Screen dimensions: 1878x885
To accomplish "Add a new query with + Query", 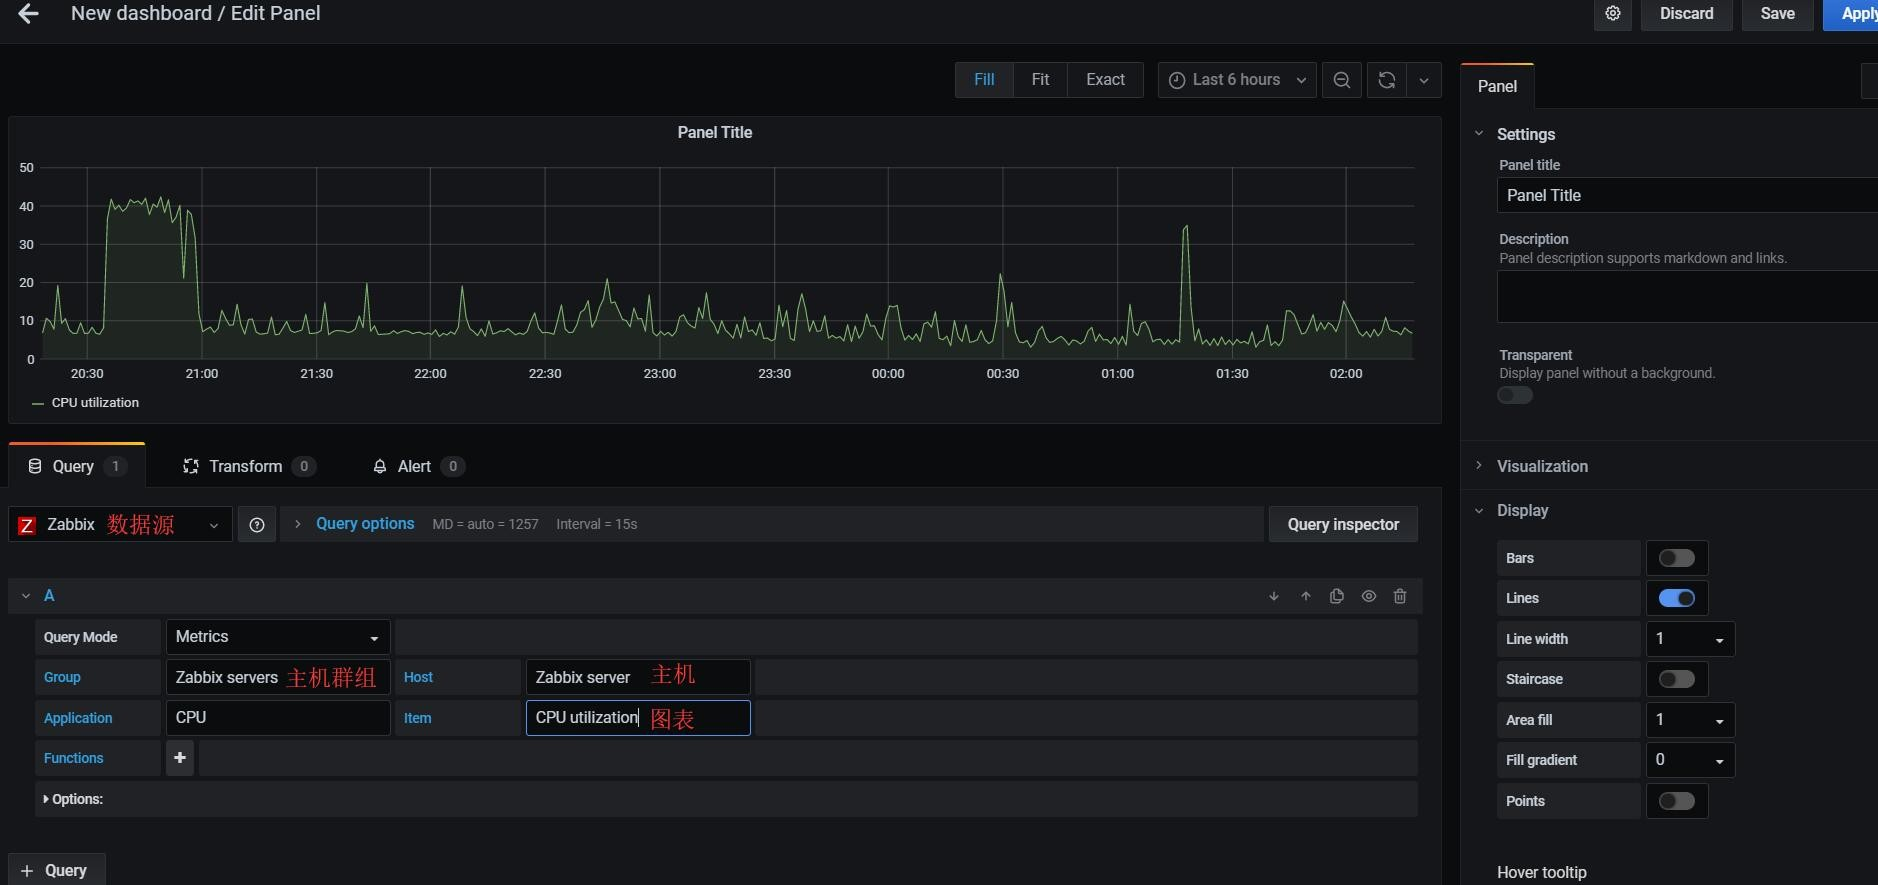I will [x=56, y=870].
